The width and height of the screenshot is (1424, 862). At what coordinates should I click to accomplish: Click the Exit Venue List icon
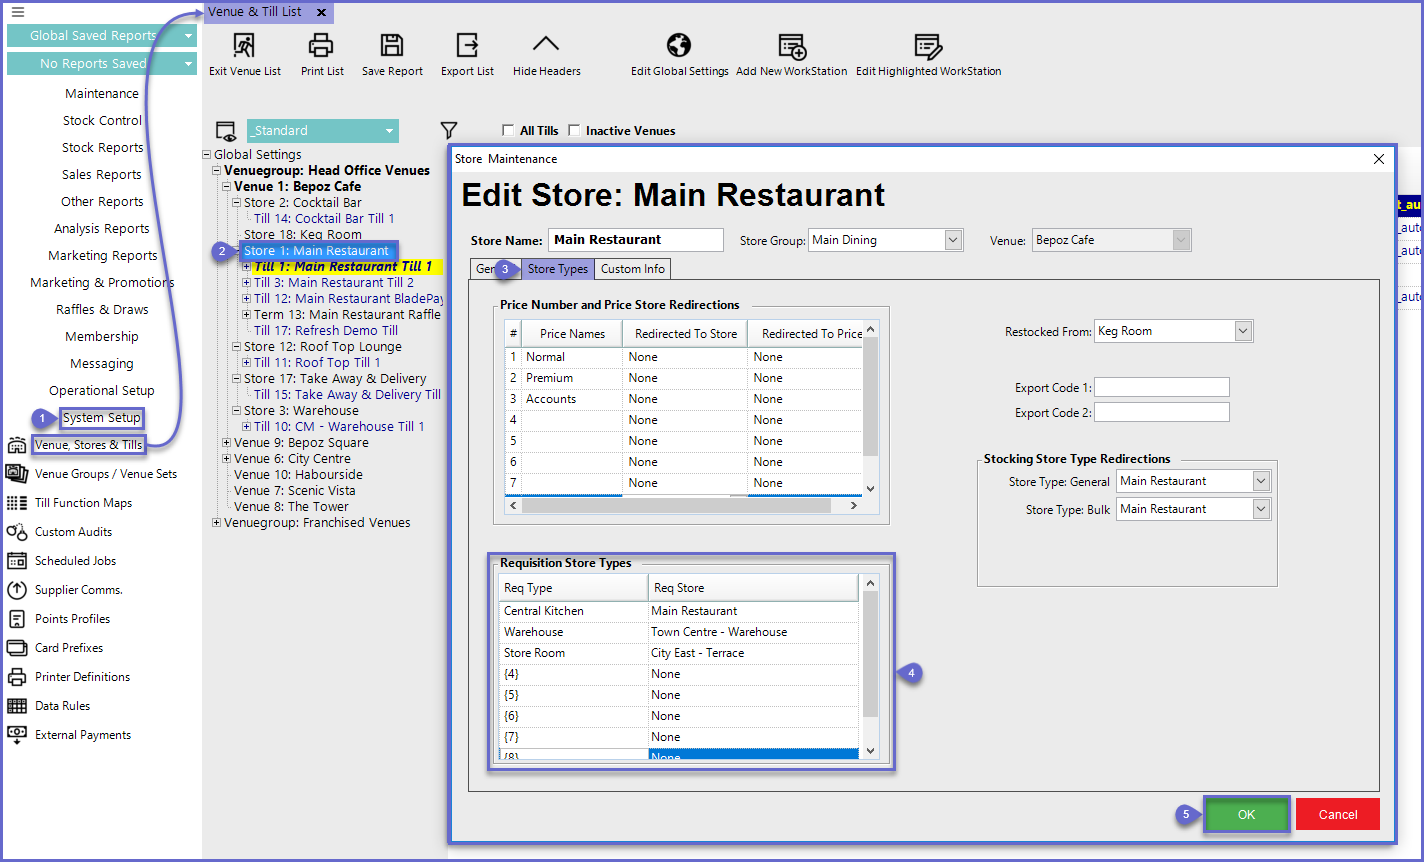[x=244, y=46]
